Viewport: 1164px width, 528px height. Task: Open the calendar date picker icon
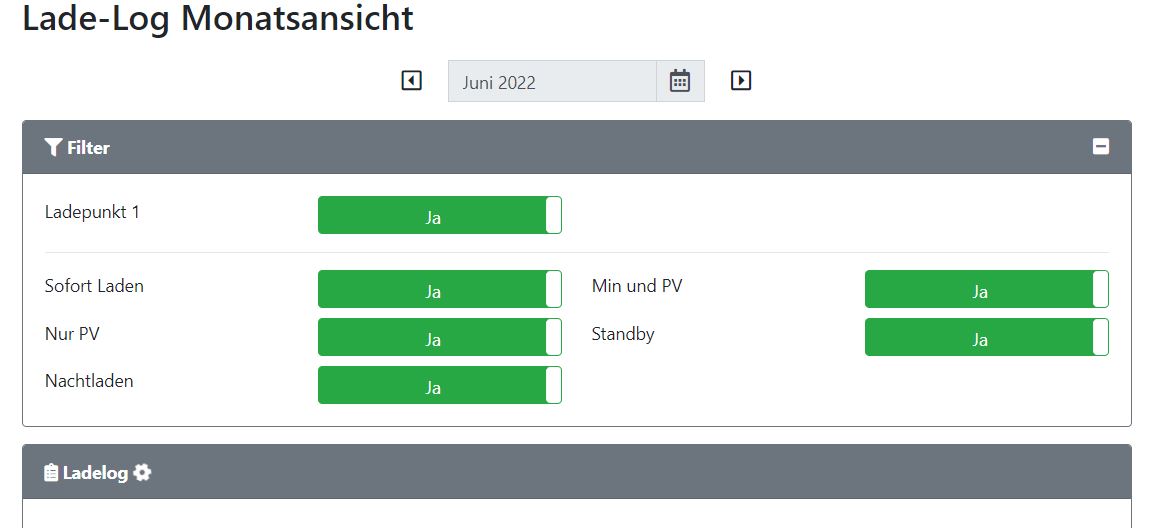(680, 82)
